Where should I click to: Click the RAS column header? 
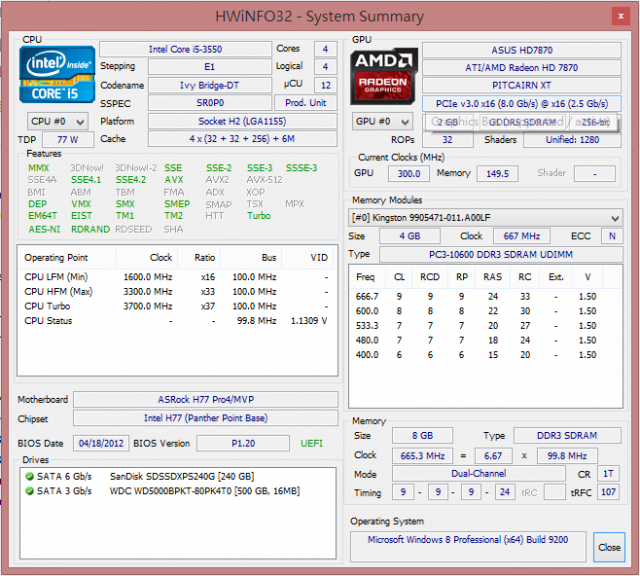[x=493, y=277]
